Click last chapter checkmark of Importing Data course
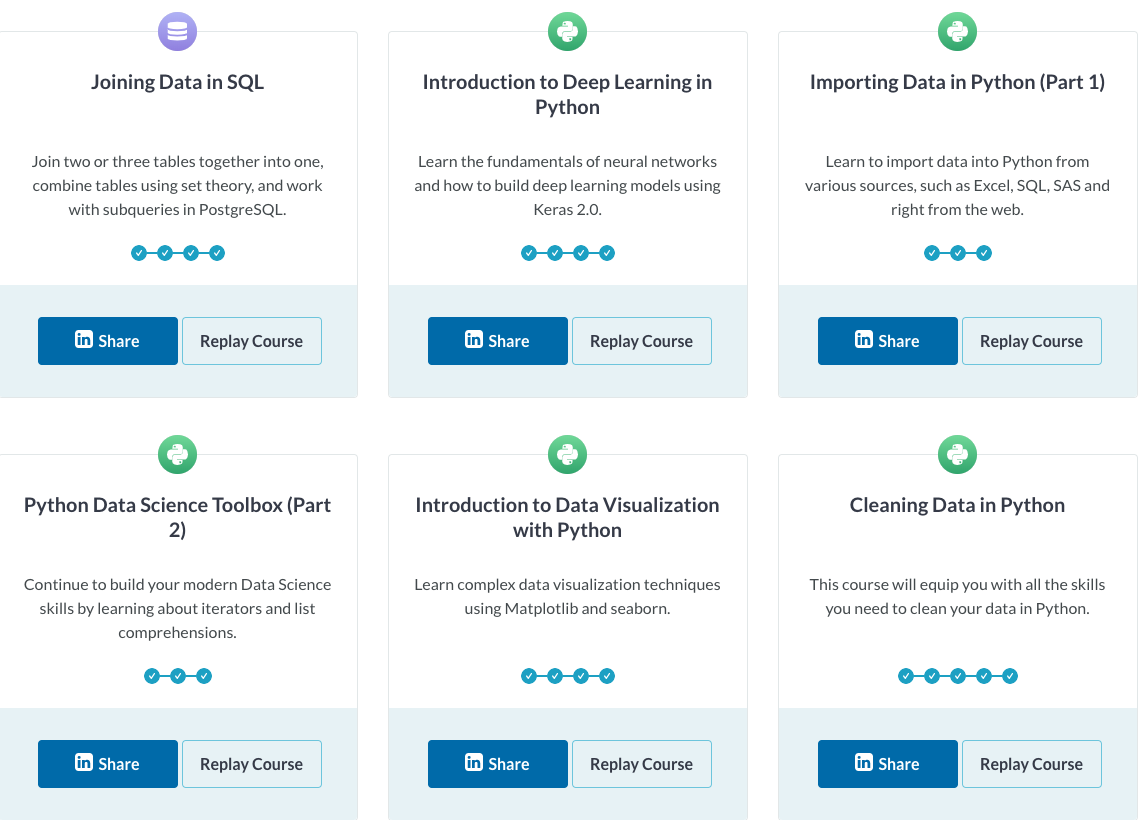Viewport: 1138px width, 820px height. click(983, 253)
